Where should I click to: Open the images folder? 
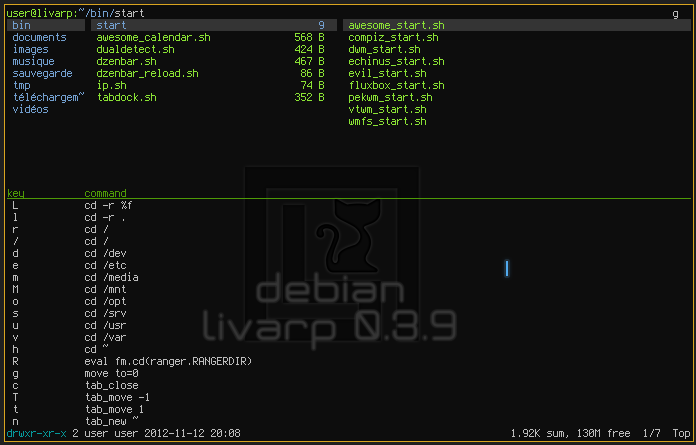pos(30,49)
